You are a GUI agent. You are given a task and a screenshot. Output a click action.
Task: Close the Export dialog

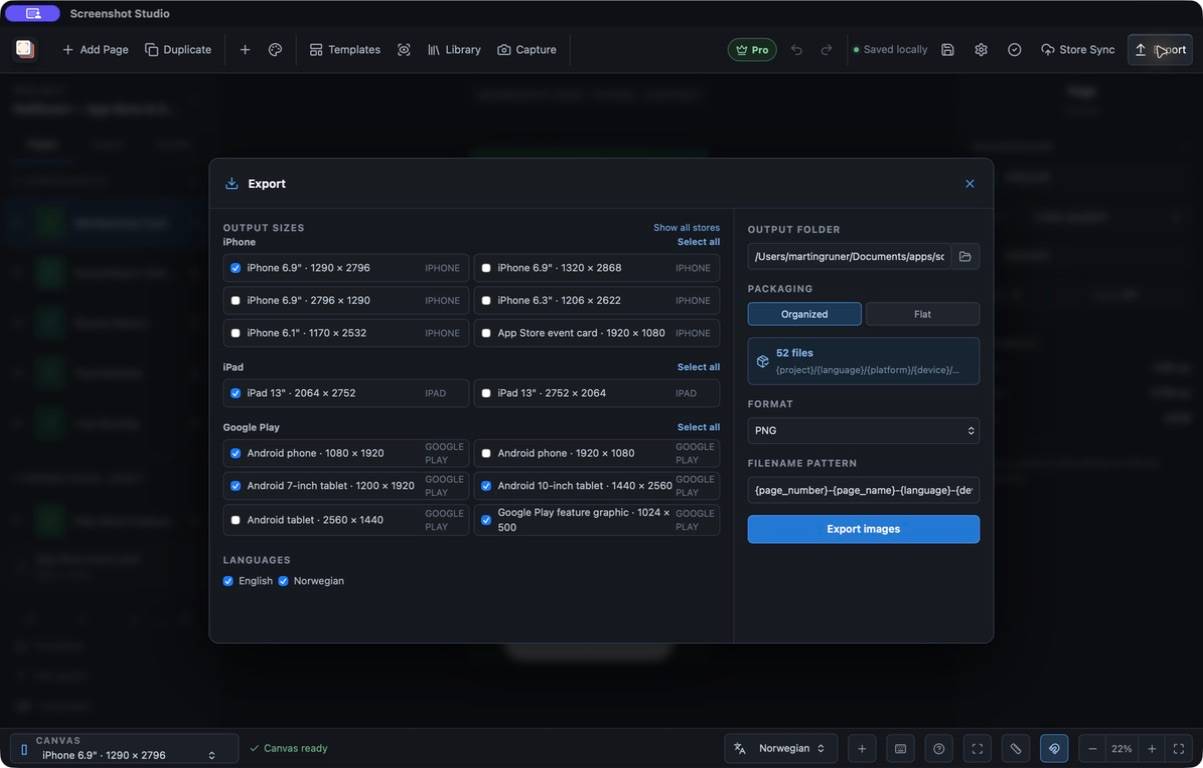point(969,184)
